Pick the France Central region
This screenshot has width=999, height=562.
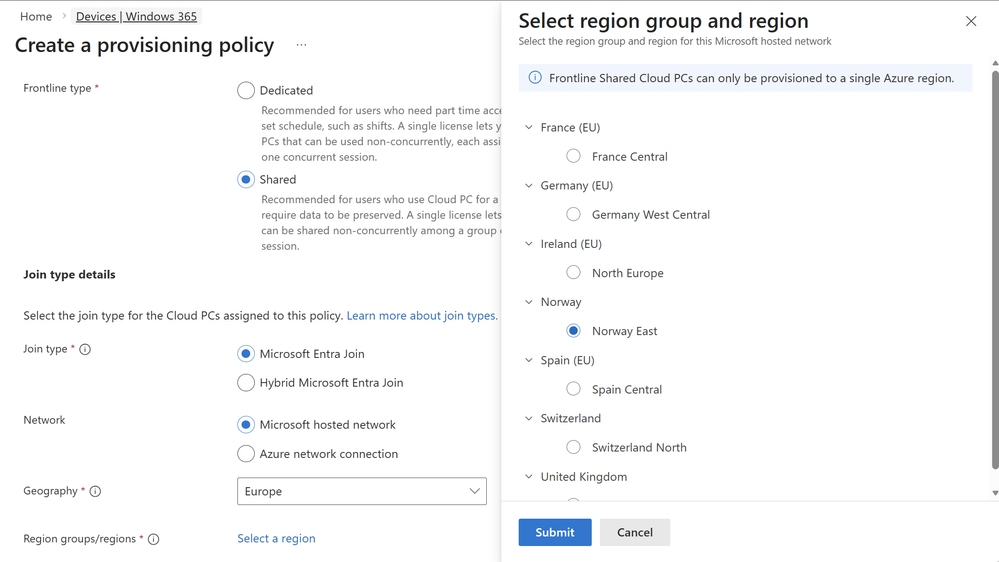(x=574, y=156)
